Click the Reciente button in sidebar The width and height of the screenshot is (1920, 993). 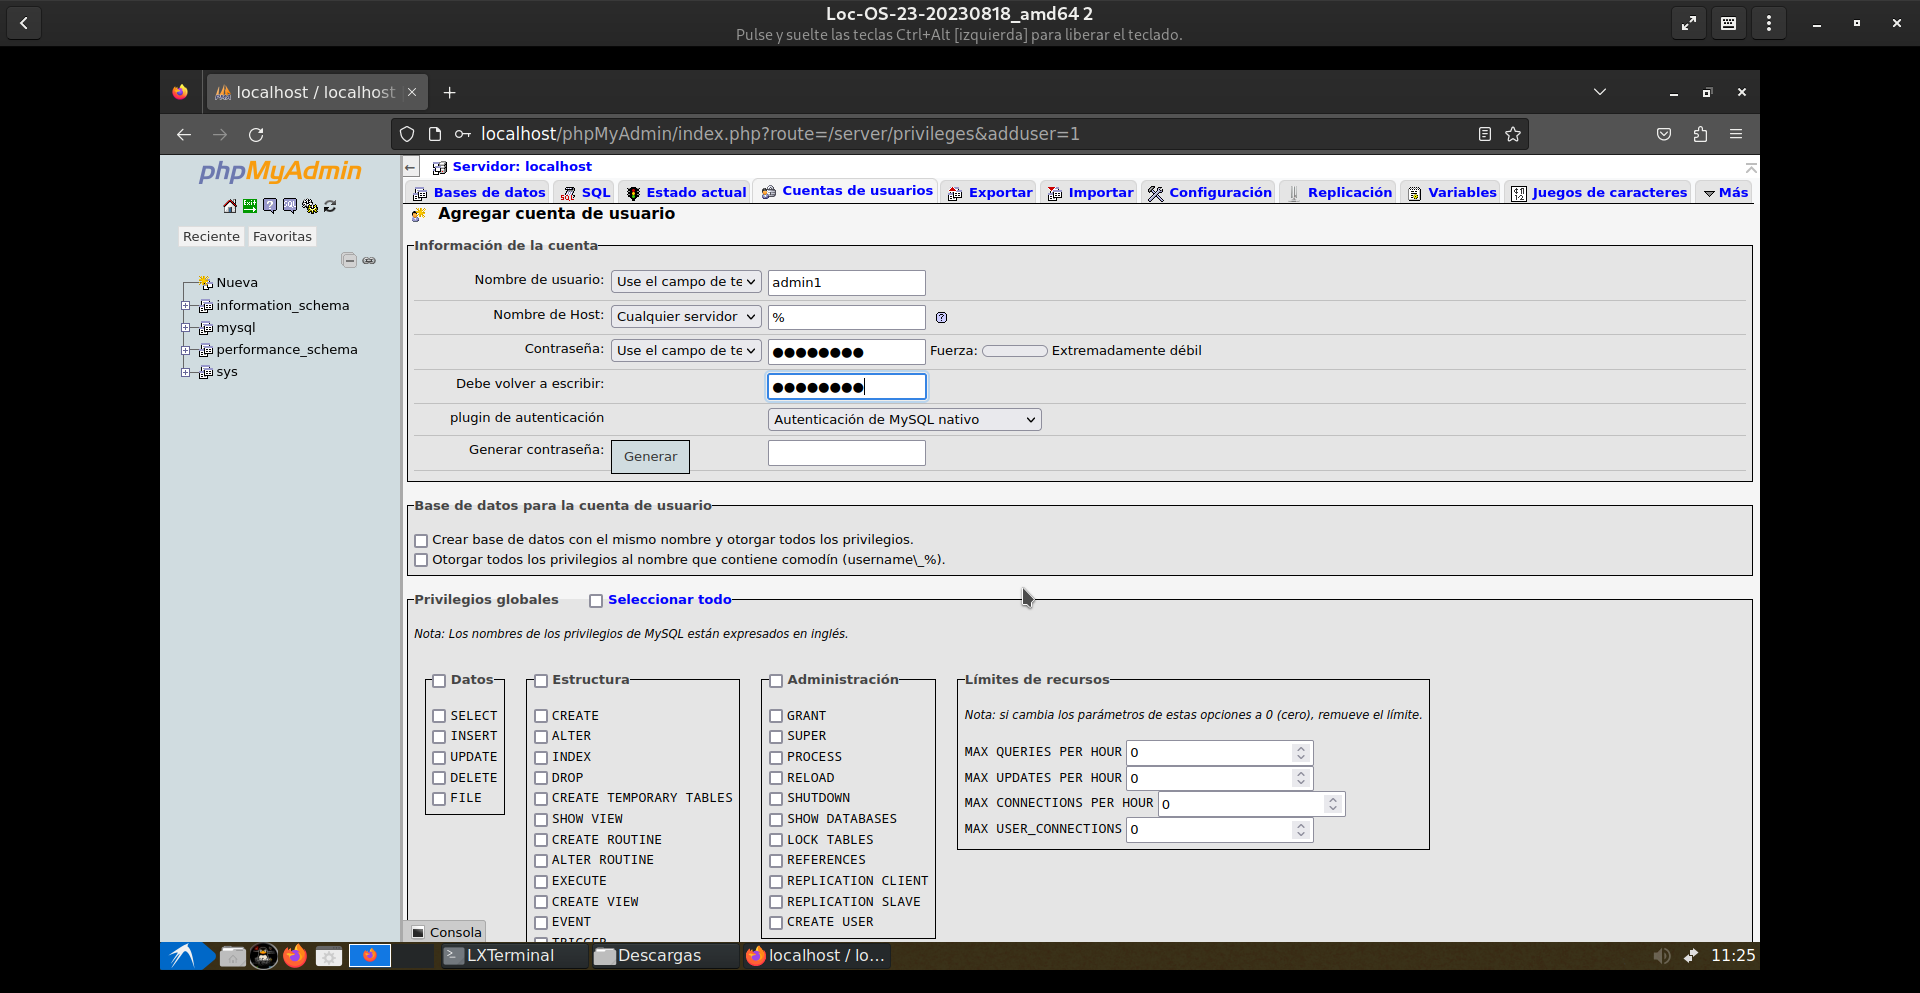[211, 237]
